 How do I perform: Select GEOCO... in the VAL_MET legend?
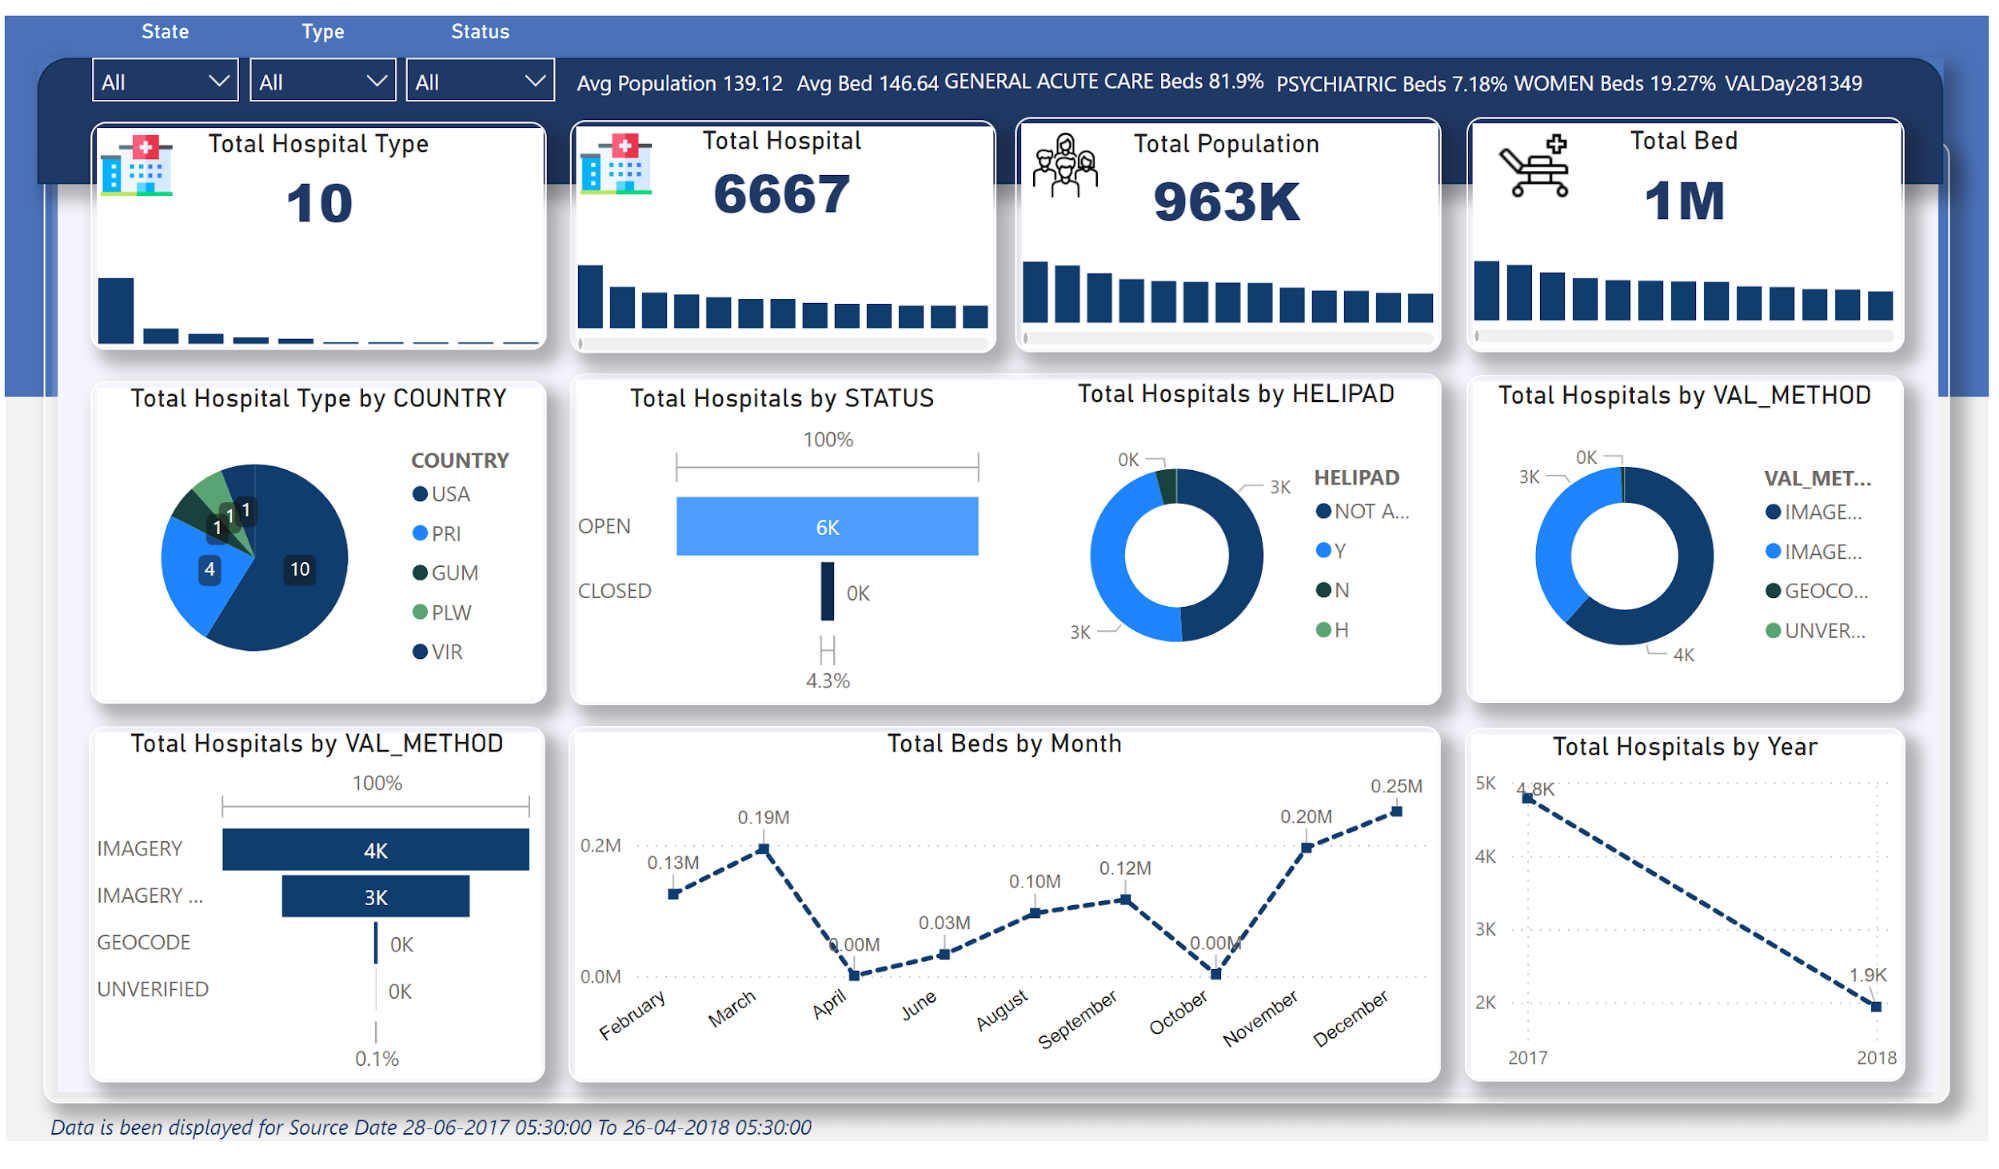coord(1817,591)
